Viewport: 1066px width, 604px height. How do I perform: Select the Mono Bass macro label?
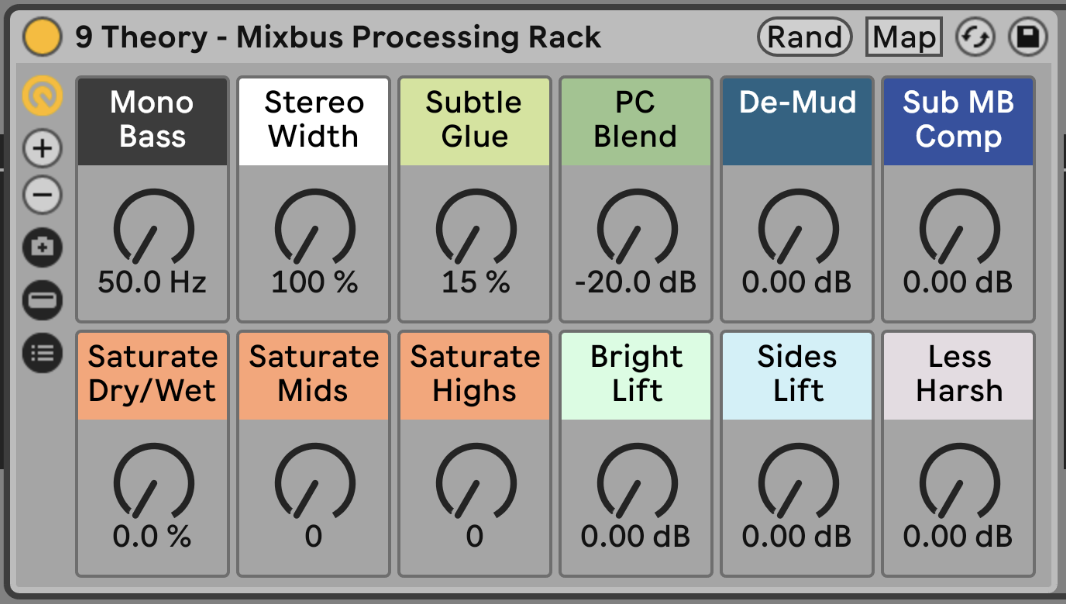pyautogui.click(x=152, y=121)
